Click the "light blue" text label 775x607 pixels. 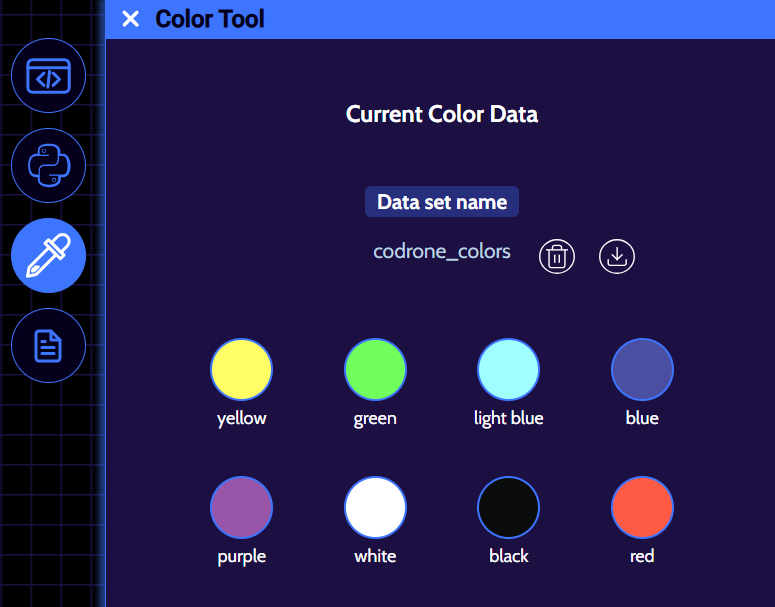click(508, 418)
